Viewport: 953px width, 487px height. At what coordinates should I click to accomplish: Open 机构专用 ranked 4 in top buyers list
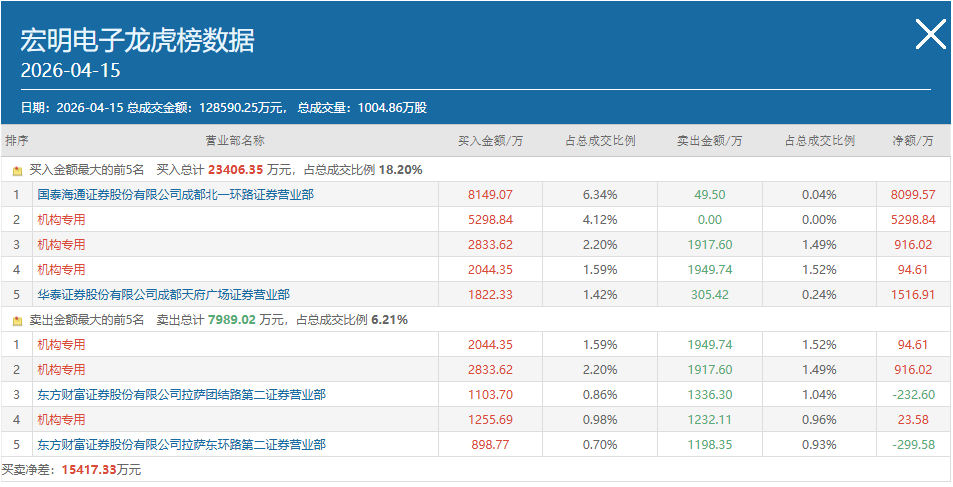[61, 269]
